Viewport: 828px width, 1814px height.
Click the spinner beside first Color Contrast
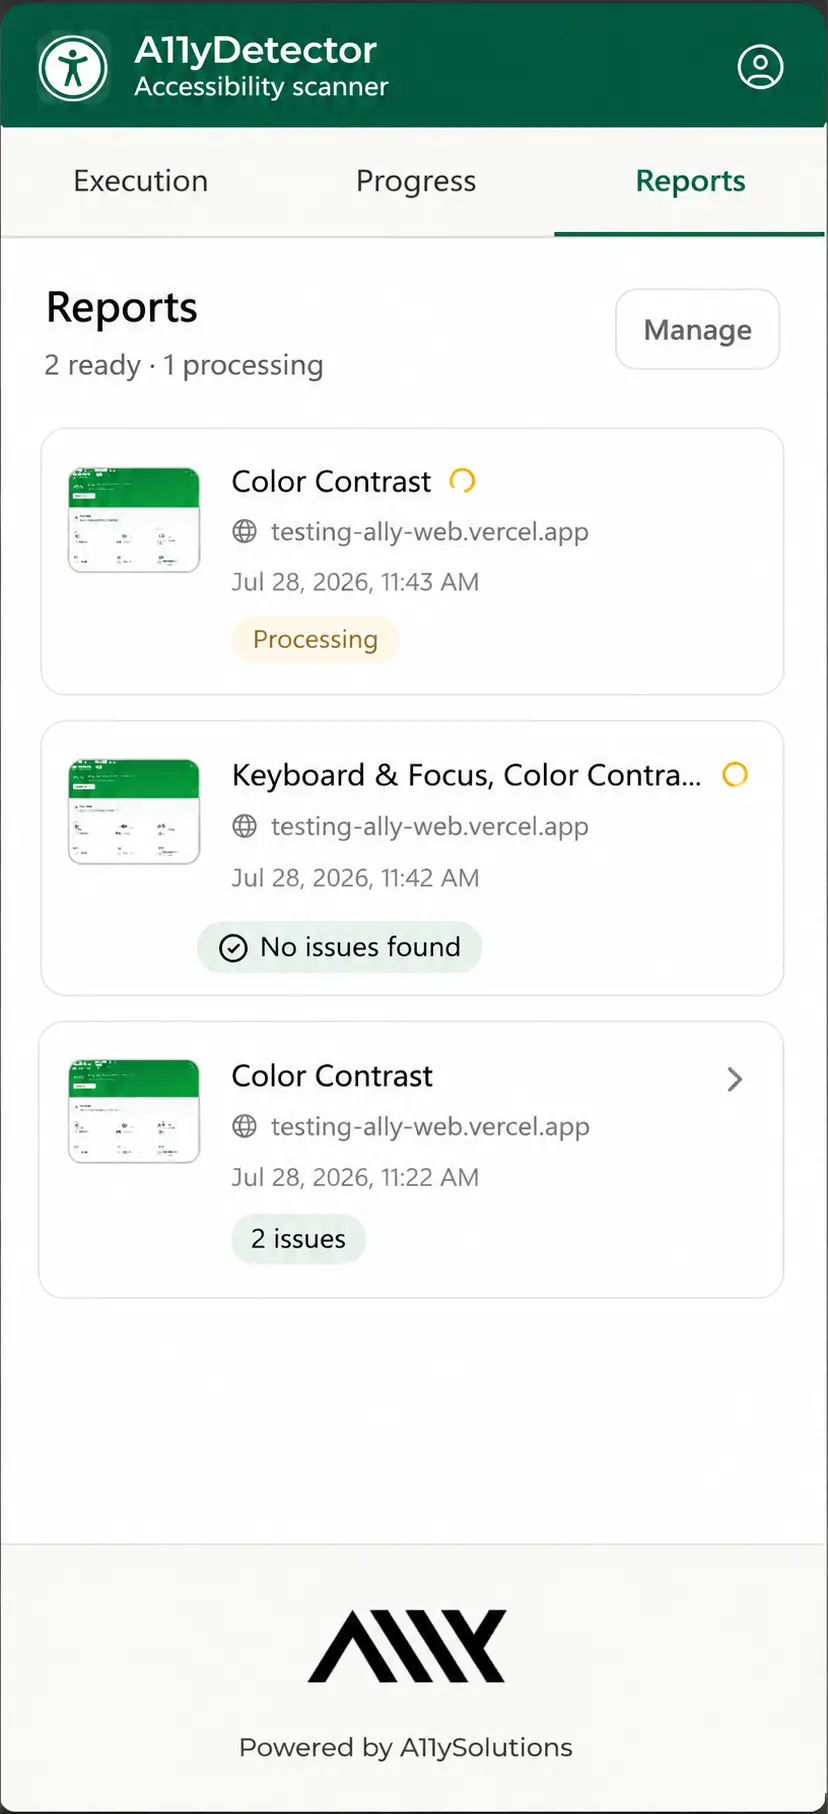pos(462,481)
